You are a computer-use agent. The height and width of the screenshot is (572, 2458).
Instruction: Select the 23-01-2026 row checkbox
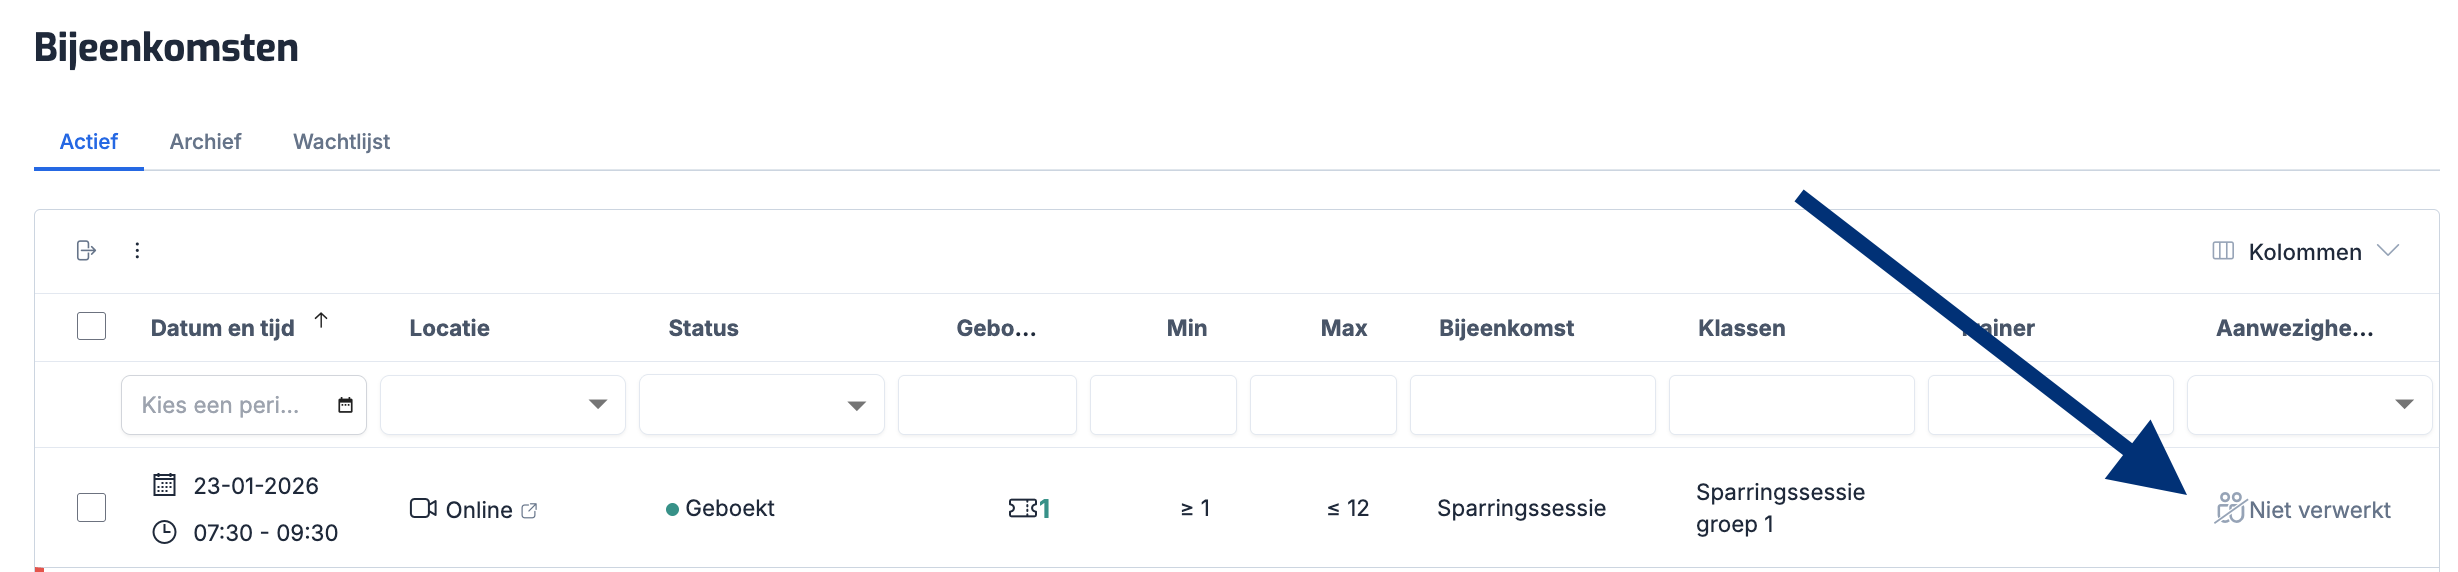(x=91, y=507)
